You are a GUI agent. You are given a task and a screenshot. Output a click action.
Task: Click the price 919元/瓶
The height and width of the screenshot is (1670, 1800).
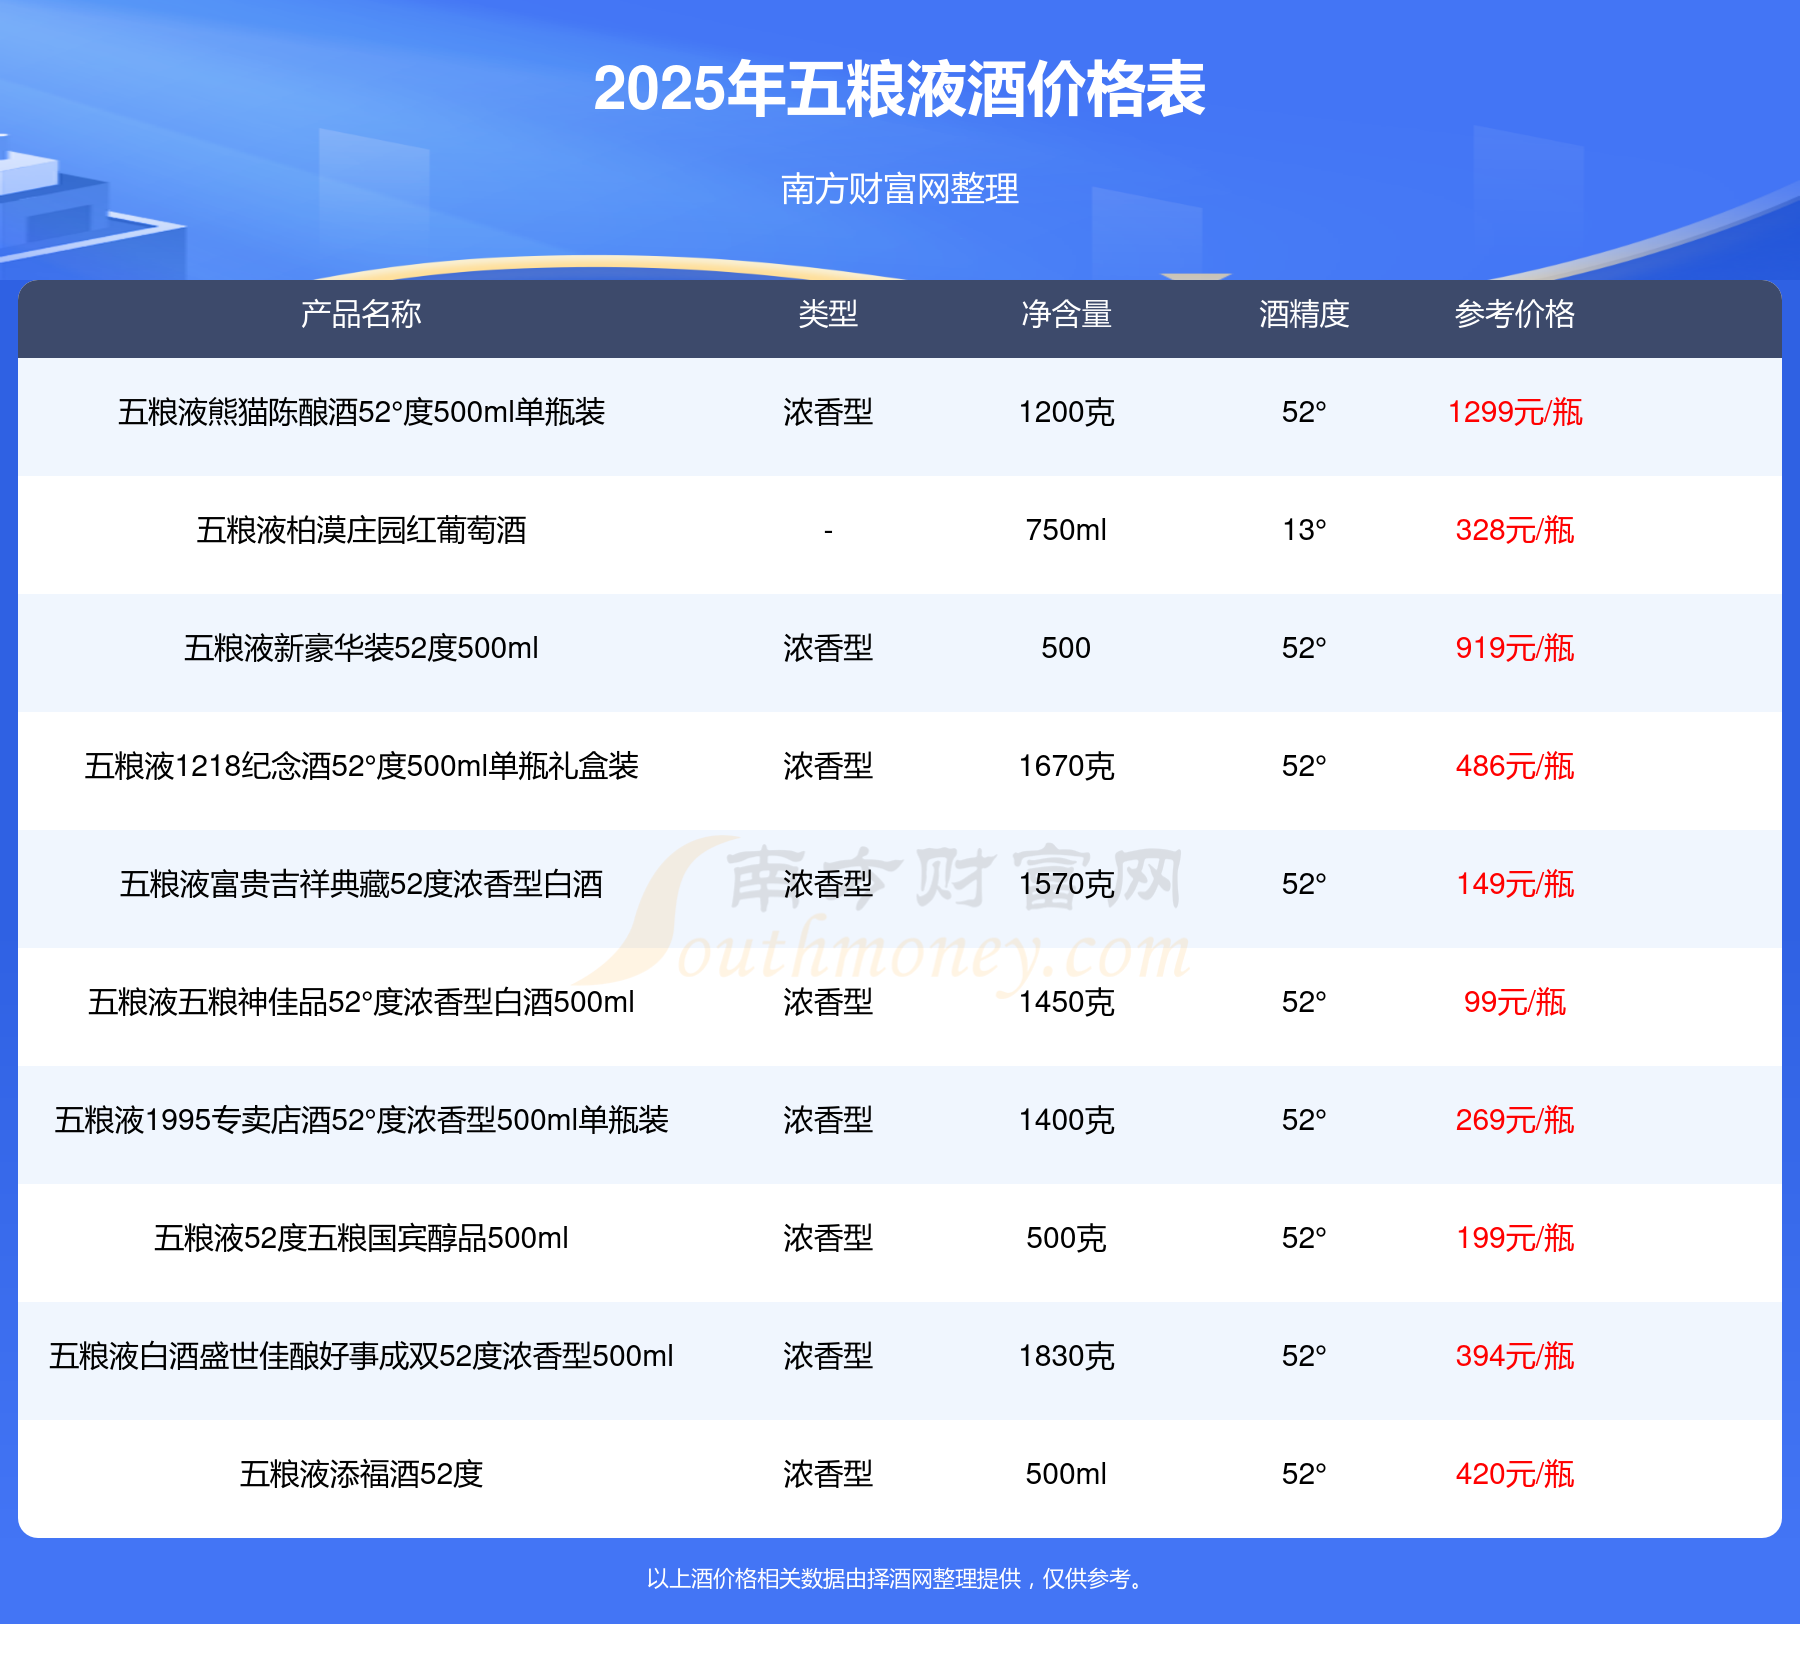(x=1515, y=648)
